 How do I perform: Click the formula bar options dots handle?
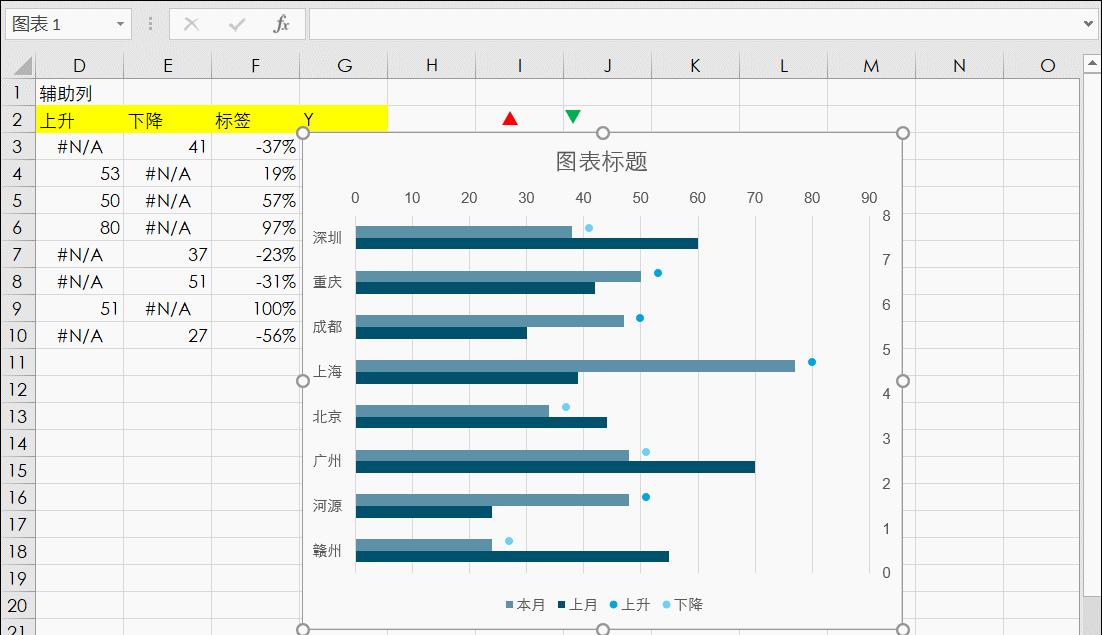pyautogui.click(x=150, y=24)
